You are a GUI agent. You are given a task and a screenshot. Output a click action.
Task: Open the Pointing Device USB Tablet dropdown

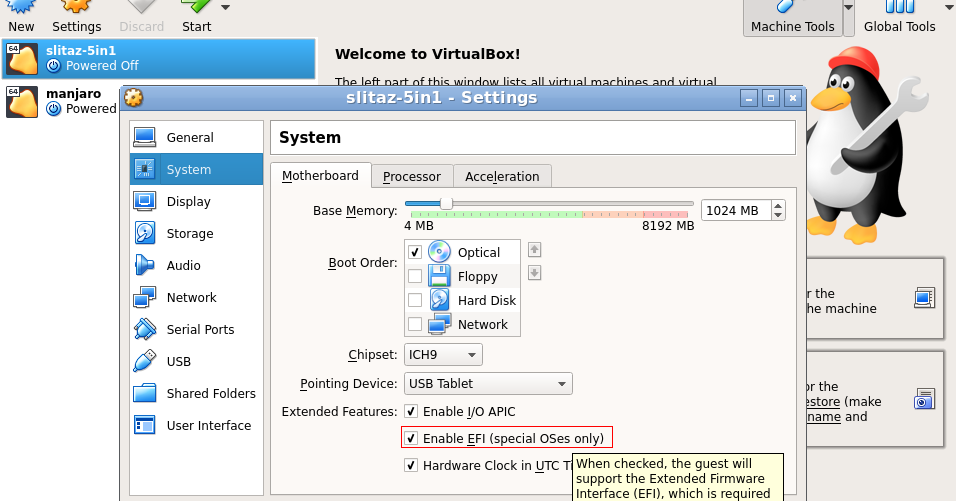488,383
